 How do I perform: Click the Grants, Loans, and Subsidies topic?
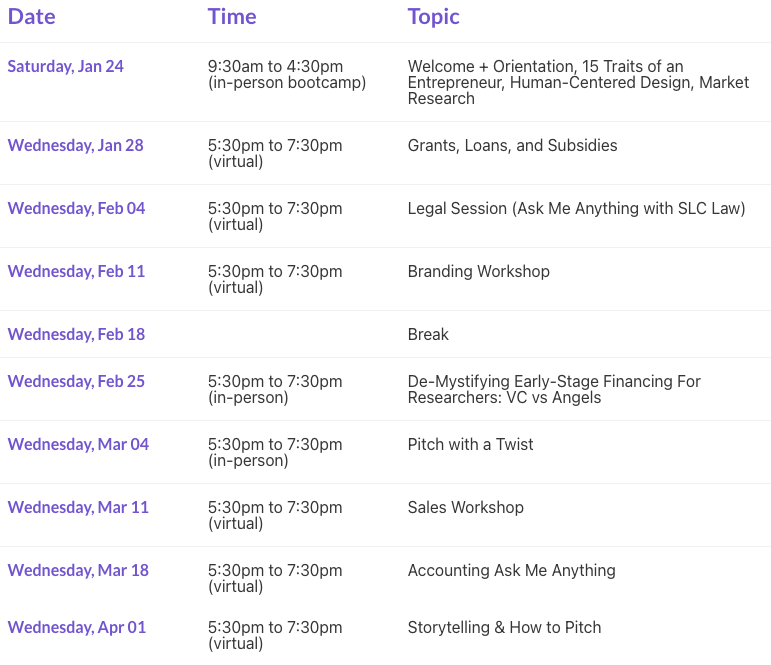point(512,146)
